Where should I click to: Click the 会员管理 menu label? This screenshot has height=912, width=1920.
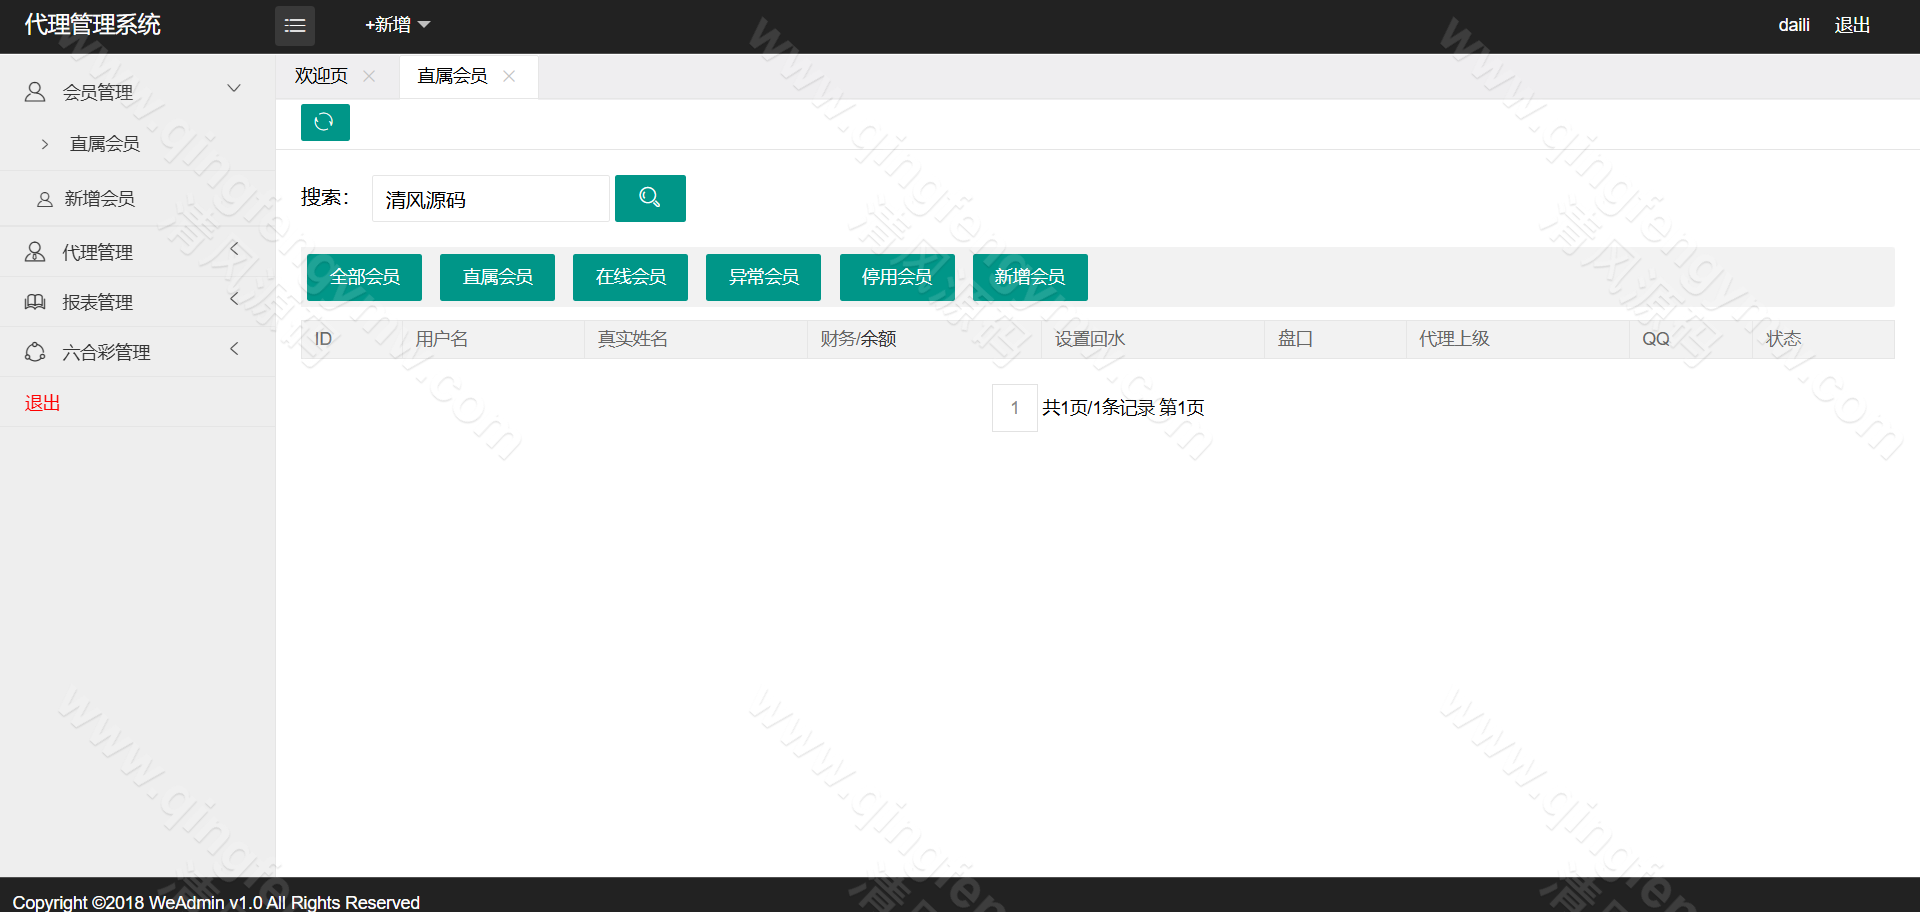pyautogui.click(x=98, y=92)
